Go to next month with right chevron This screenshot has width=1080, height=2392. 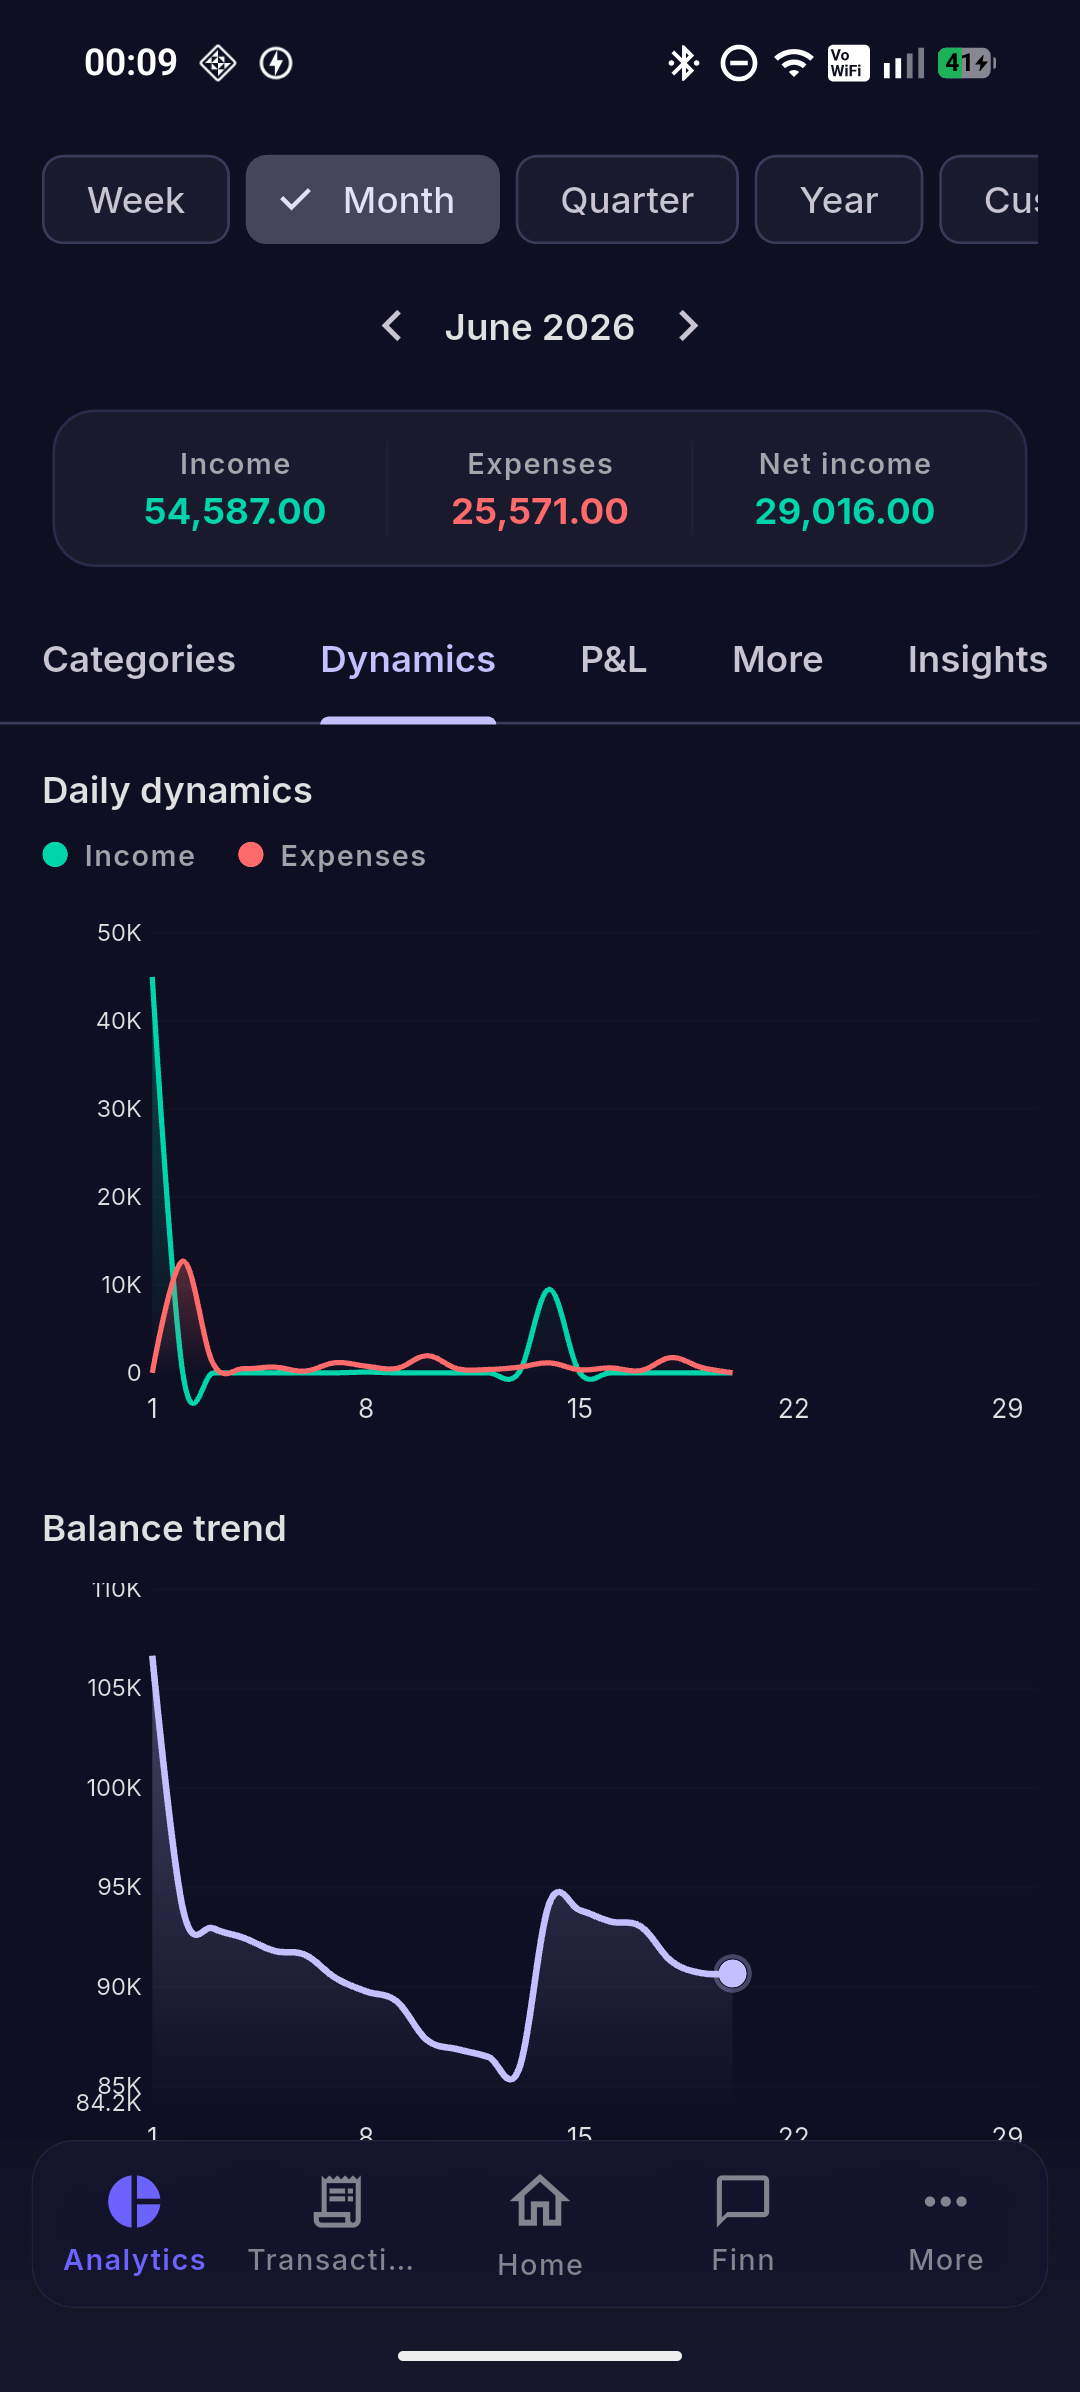688,326
